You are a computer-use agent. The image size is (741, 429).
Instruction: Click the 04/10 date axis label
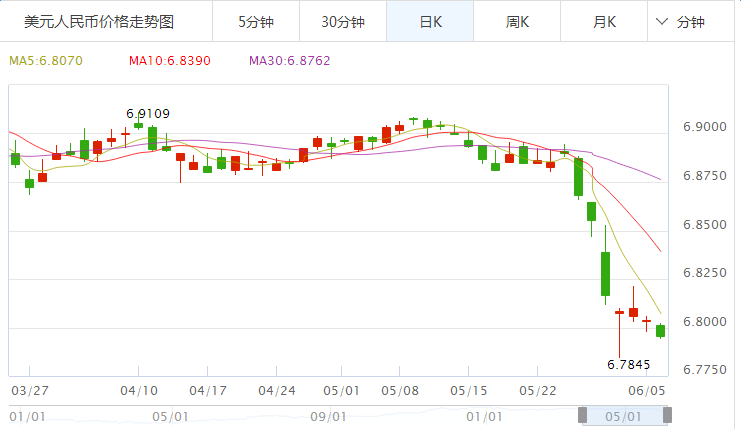coord(139,391)
